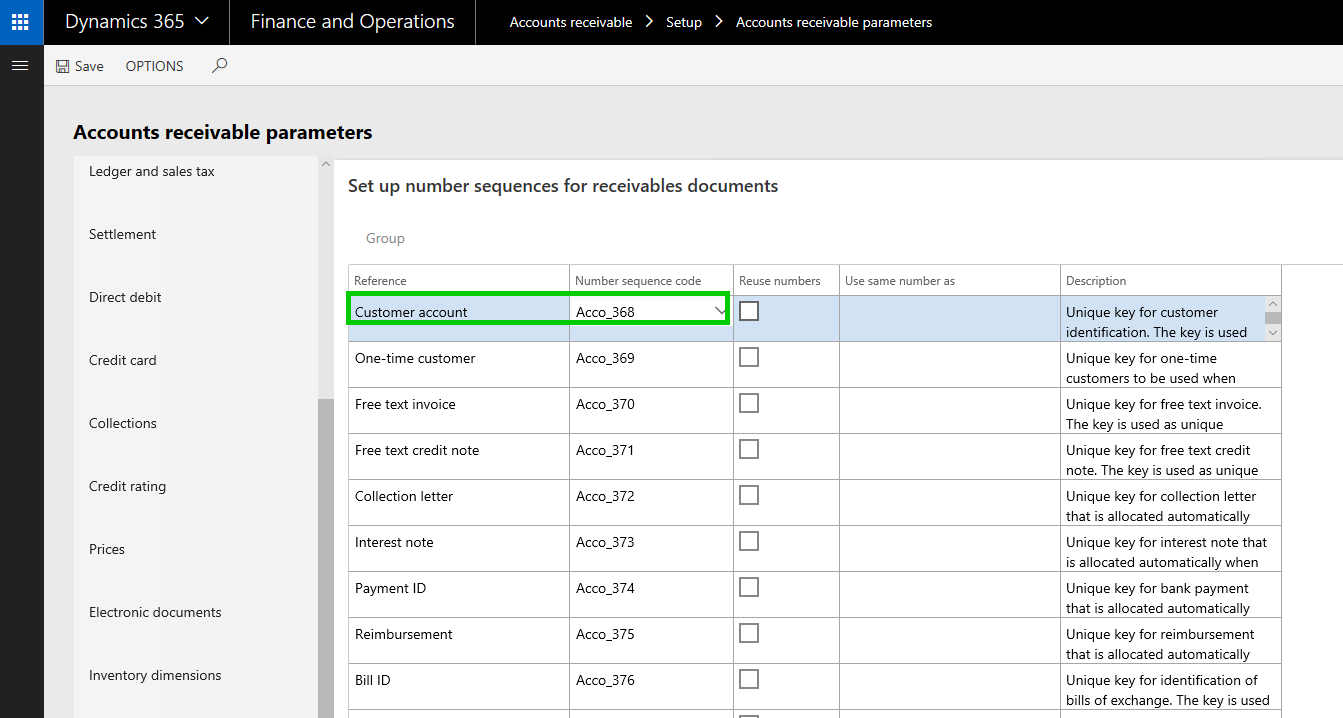Screen dimensions: 1343x718
Task: Click the Setup breadcrumb link
Action: tap(684, 22)
